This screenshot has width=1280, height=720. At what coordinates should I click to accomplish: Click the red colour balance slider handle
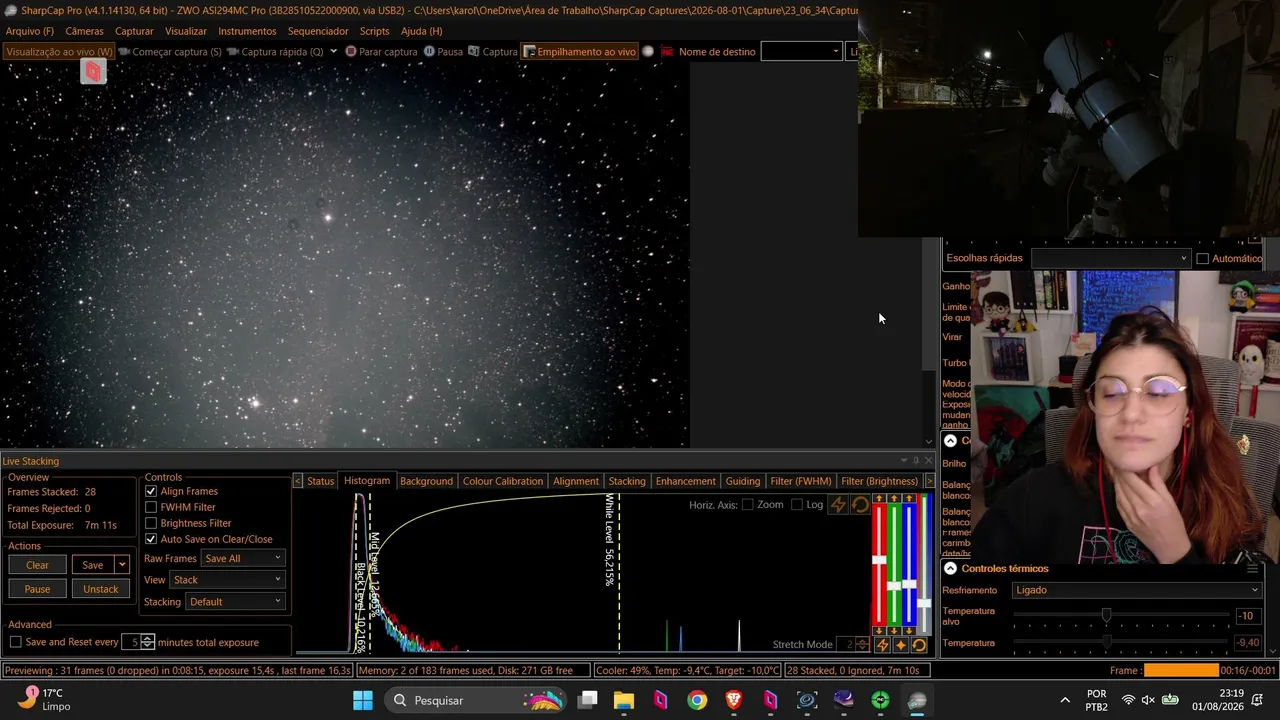(x=879, y=560)
